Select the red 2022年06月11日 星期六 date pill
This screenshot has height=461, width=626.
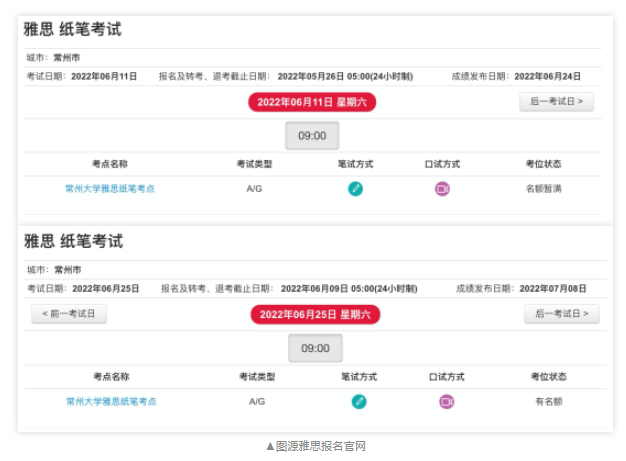point(312,102)
